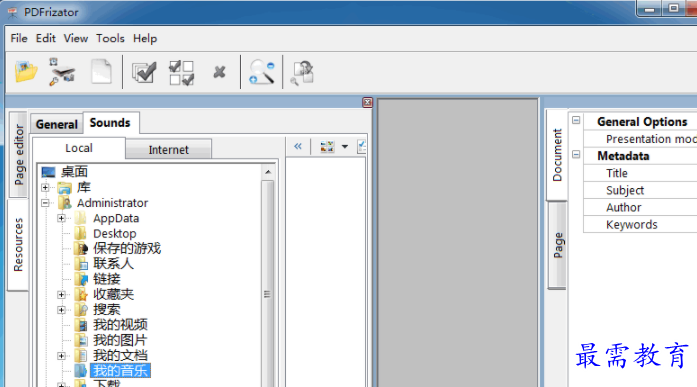Select the 收藏夹 folder
697x387 pixels.
click(113, 294)
